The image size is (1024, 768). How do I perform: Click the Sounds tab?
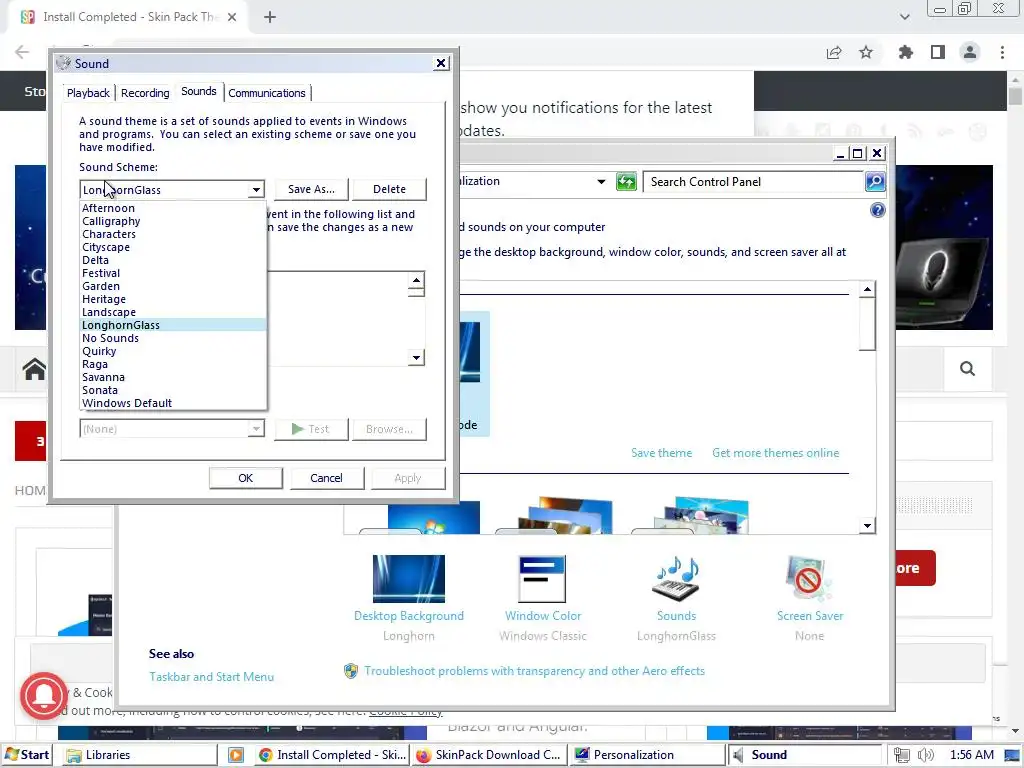(199, 91)
